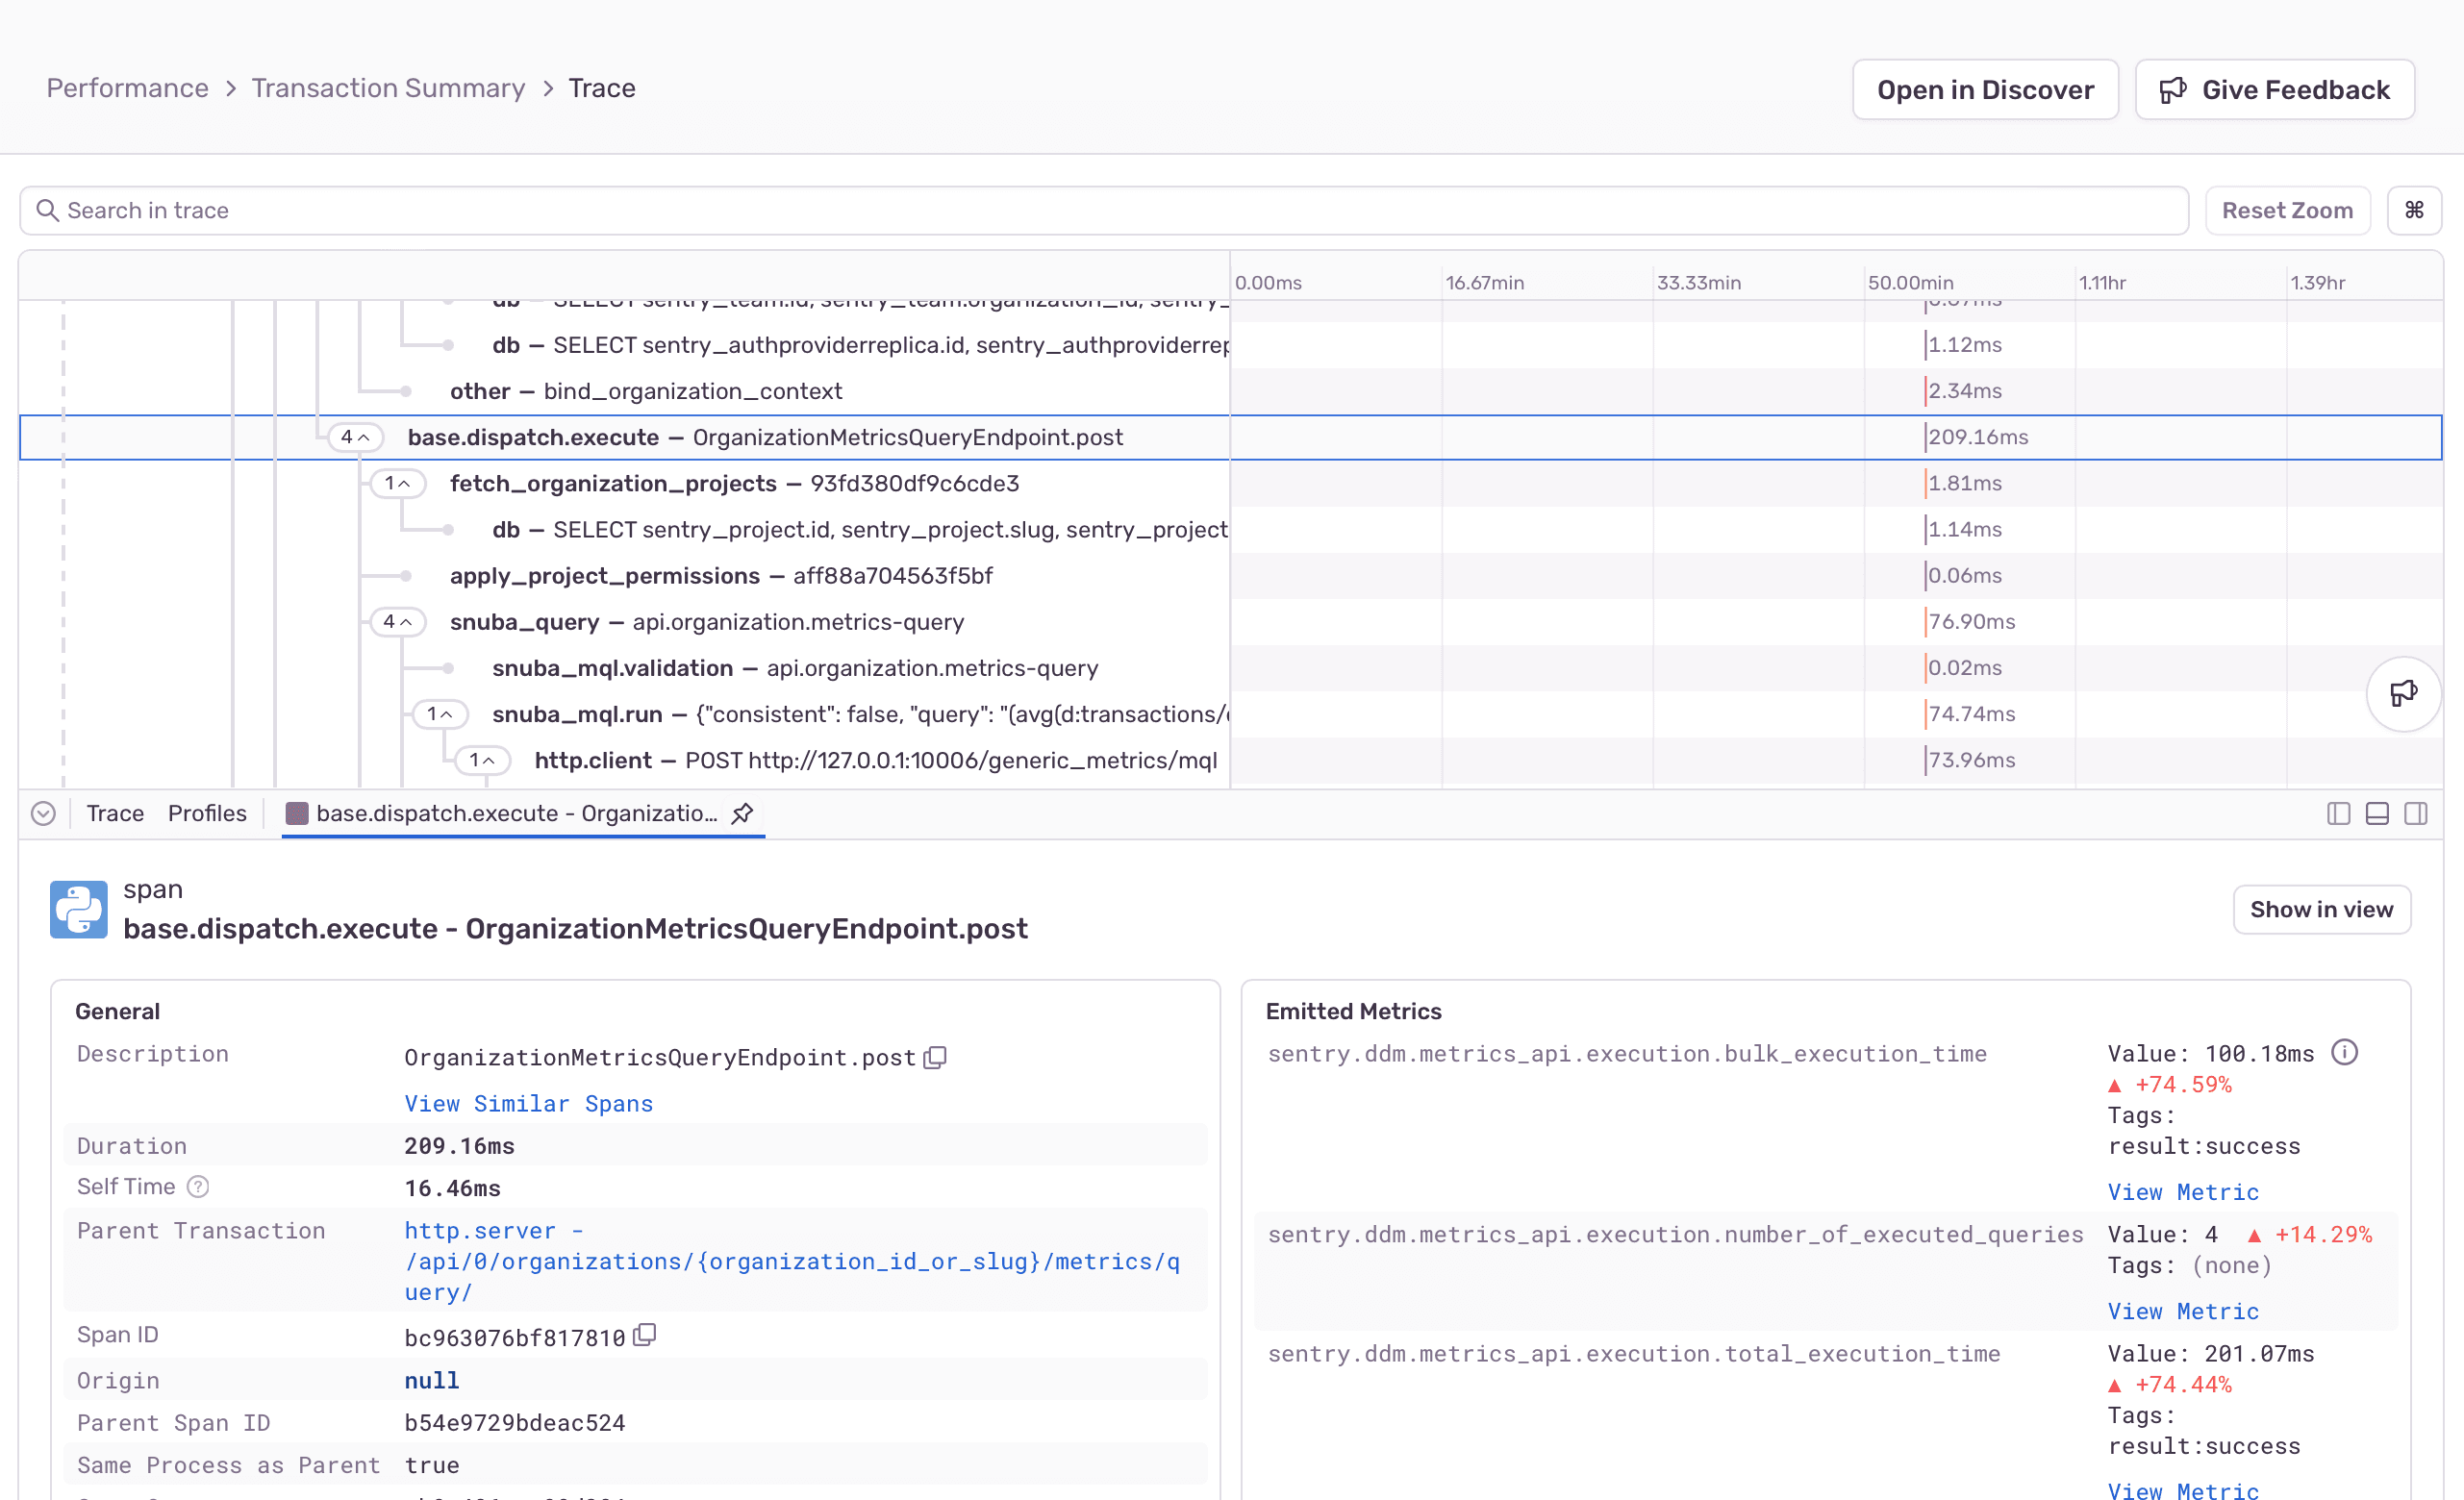This screenshot has height=1500, width=2464.
Task: Select the right-dock drawer layout icon
Action: click(x=2416, y=813)
